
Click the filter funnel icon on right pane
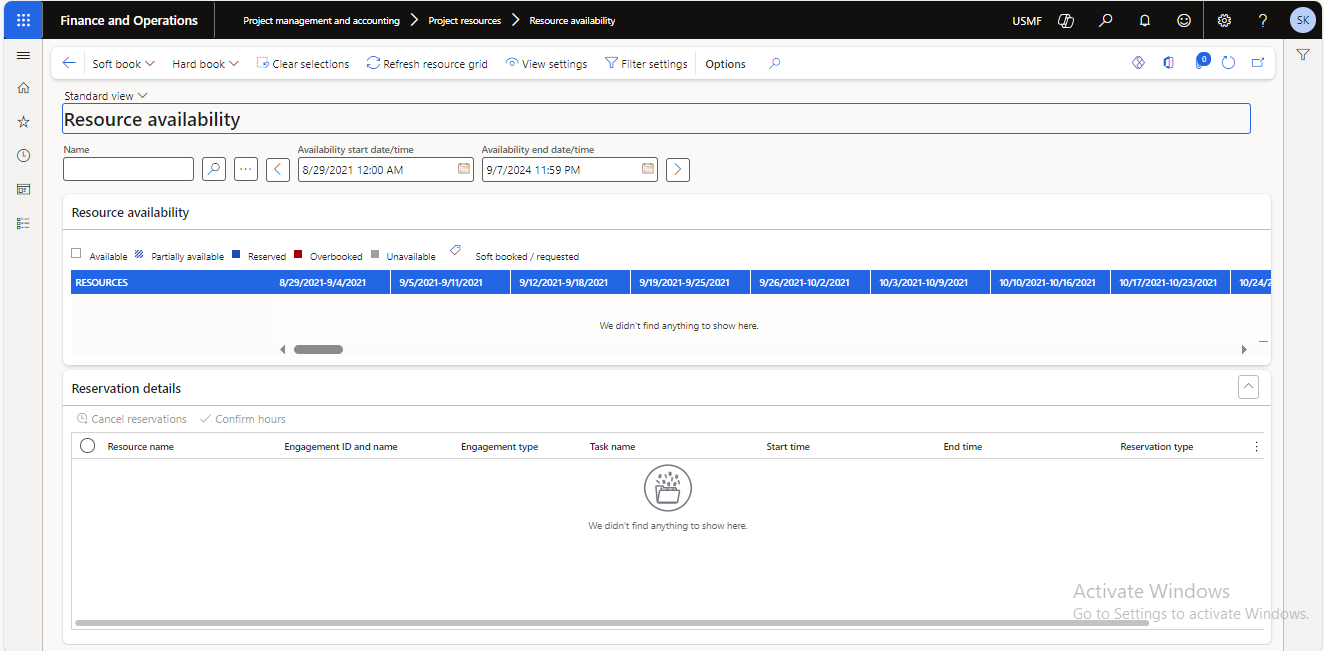1303,55
